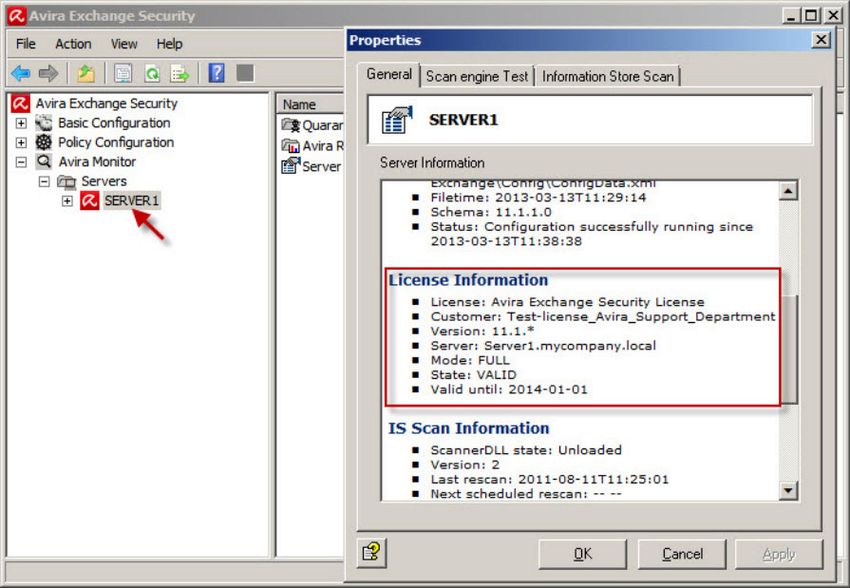Click the License Information heading

(x=468, y=280)
